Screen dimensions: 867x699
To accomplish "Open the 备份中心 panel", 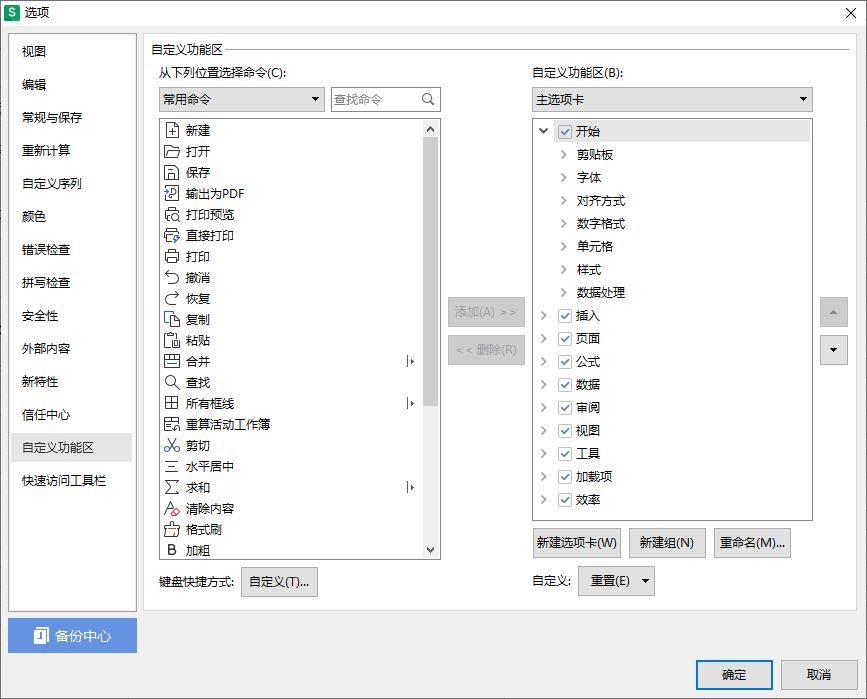I will [x=71, y=635].
